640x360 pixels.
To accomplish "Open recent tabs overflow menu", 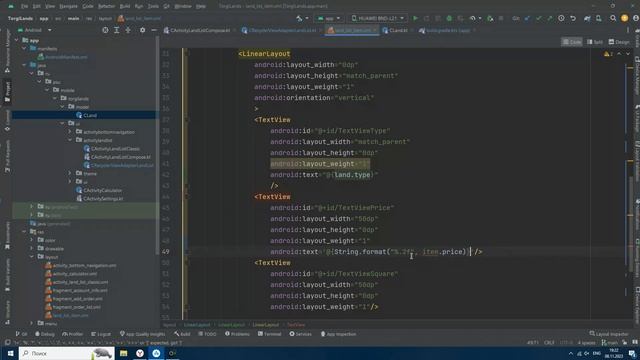I will pyautogui.click(x=628, y=30).
